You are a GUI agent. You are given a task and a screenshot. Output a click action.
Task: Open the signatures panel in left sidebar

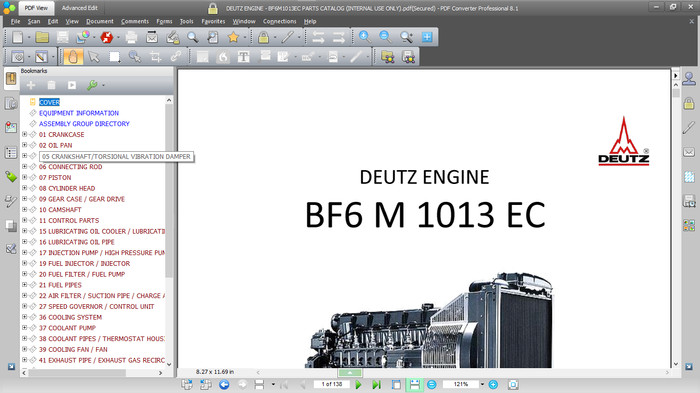[11, 201]
